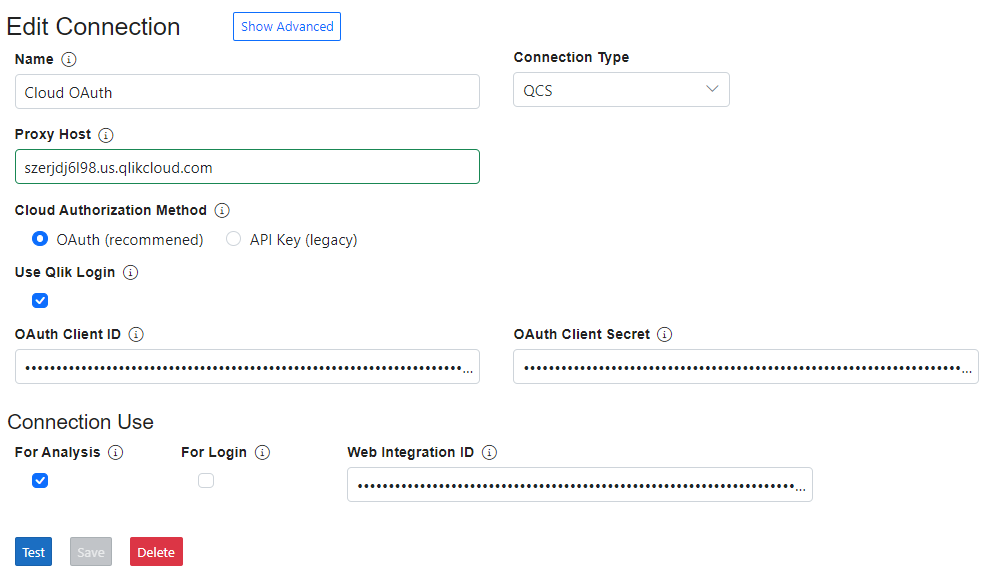Click the Name field containing Cloud OAuth
The image size is (994, 585).
pyautogui.click(x=247, y=92)
